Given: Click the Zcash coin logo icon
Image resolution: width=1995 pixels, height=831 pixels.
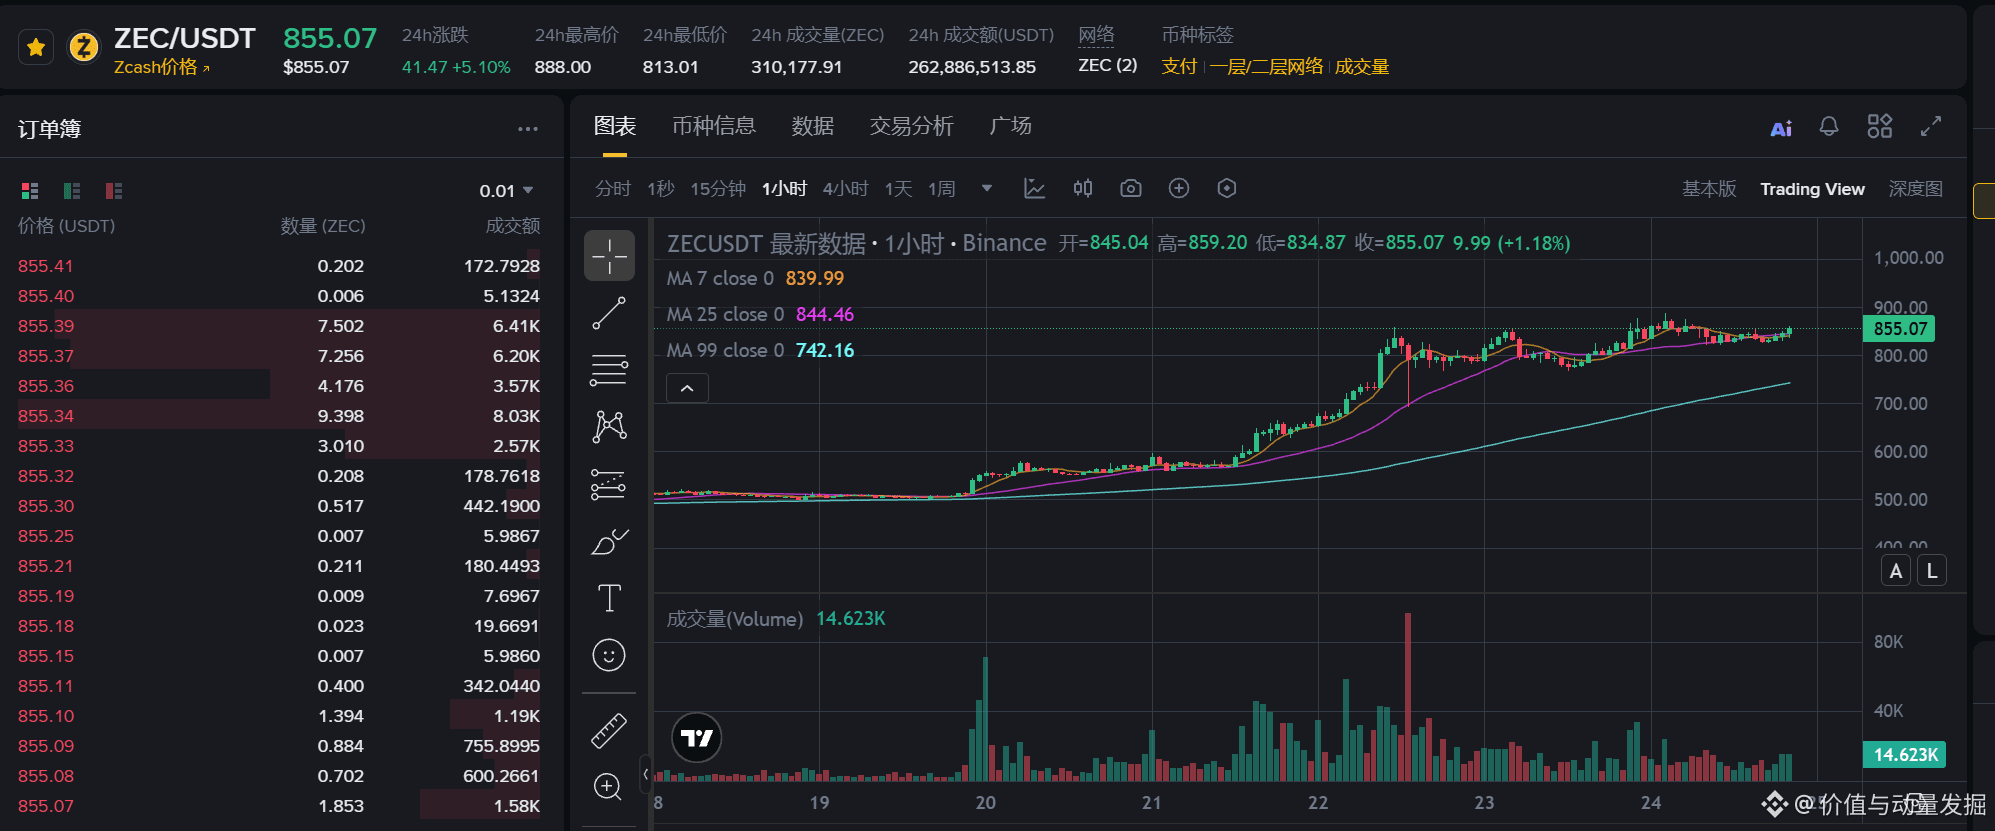Looking at the screenshot, I should tap(83, 47).
